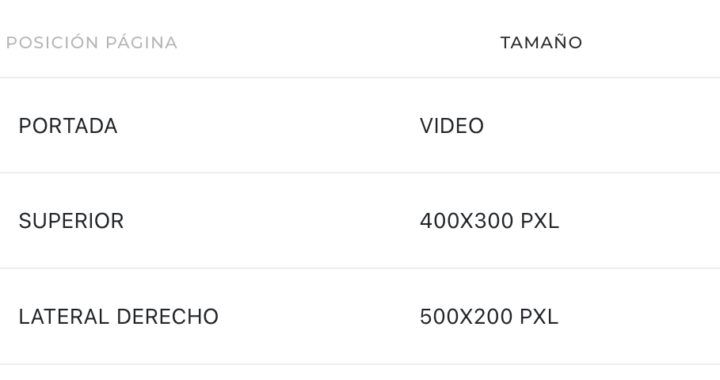
Task: Click the word POSICIÓN in the header
Action: point(52,42)
